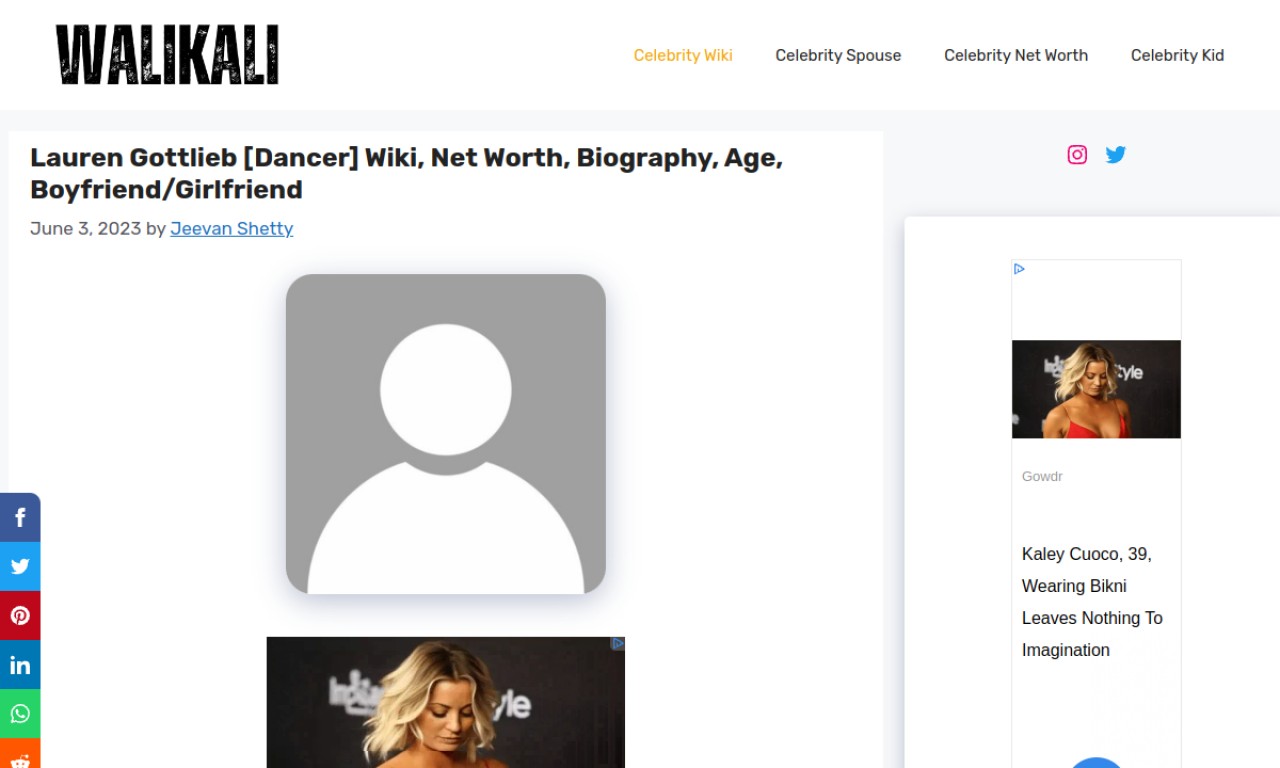Click the Gowdr advertiser label
The width and height of the screenshot is (1280, 768).
click(1042, 476)
